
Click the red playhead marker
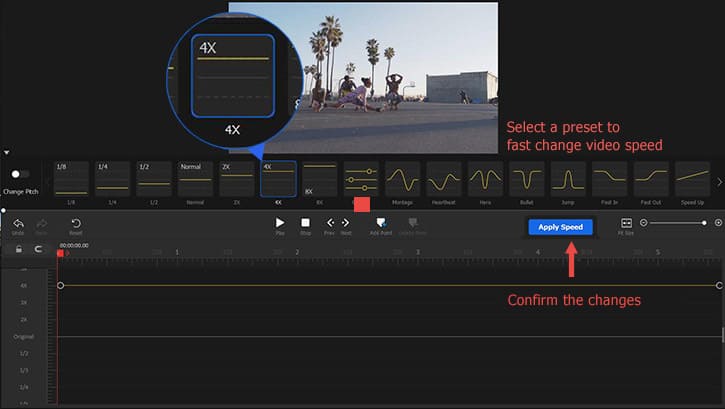tap(60, 254)
